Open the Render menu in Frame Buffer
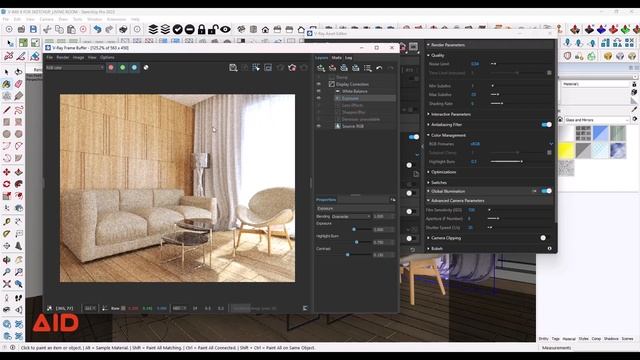 (62, 58)
